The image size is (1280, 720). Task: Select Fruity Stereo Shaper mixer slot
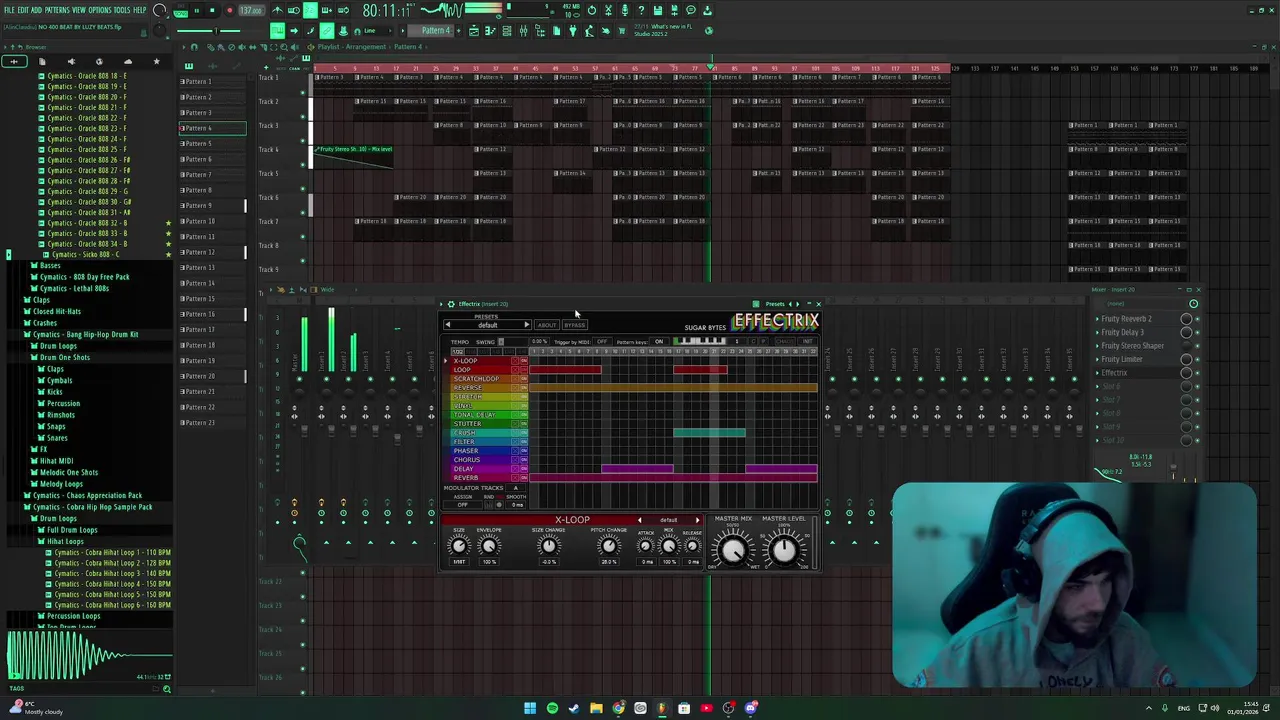[x=1132, y=346]
